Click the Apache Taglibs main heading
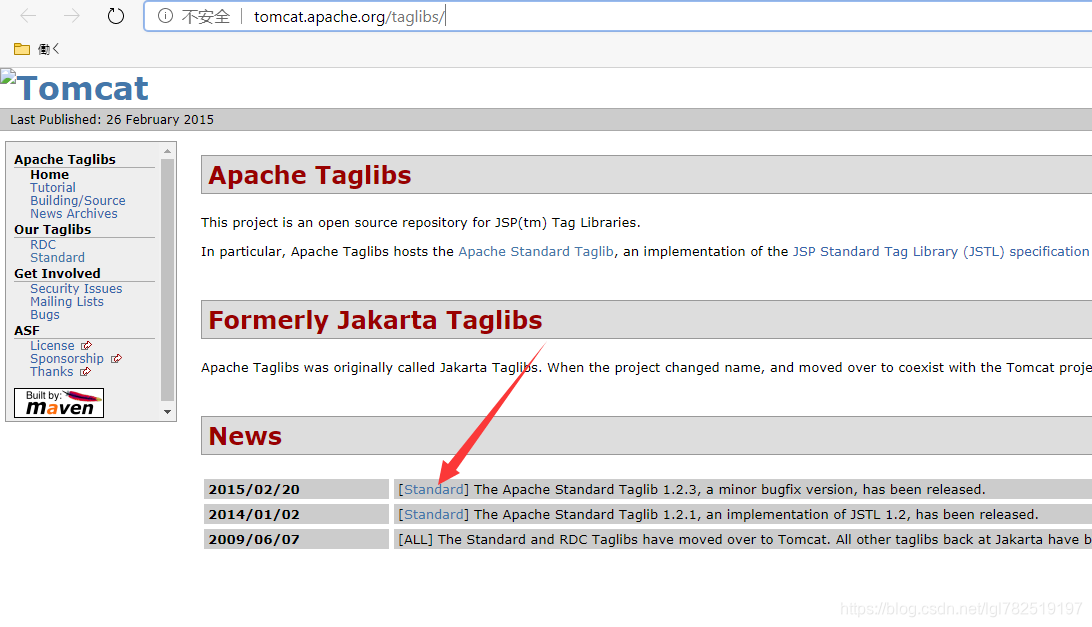 [310, 175]
